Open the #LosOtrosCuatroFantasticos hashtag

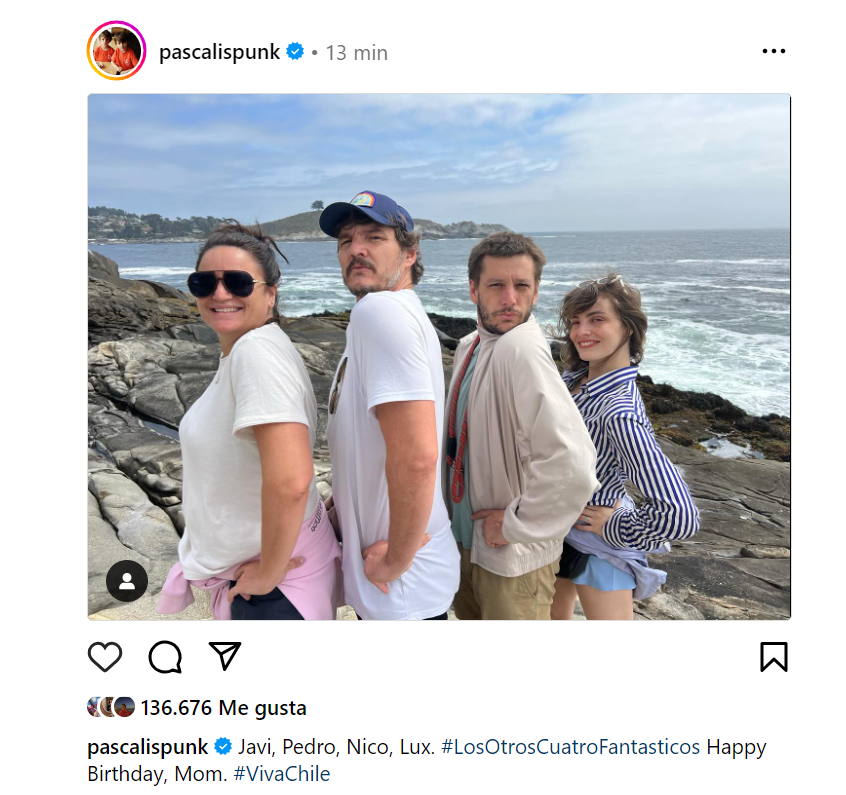tap(570, 747)
